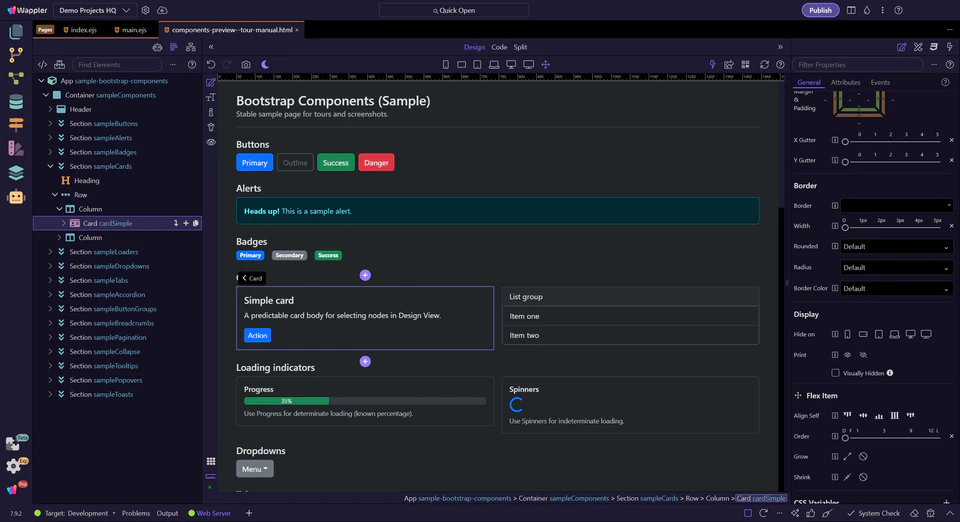This screenshot has height=522, width=960.
Task: Select the laptop viewport size icon
Action: 493,64
